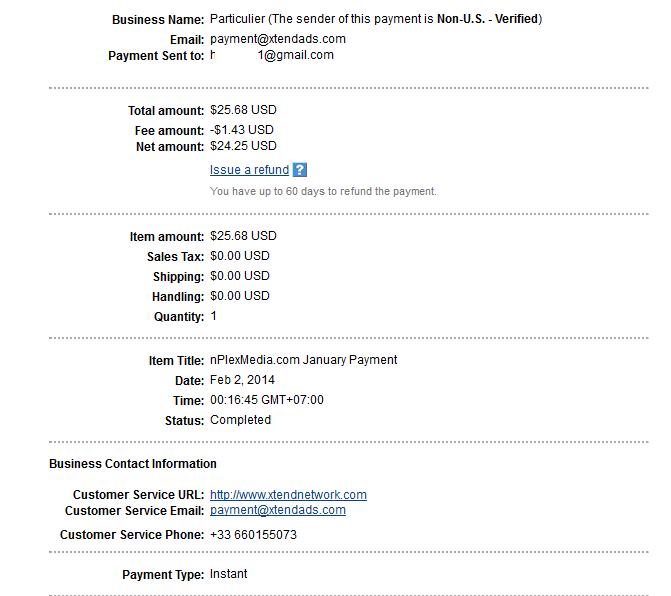
Task: Click the Quantity value 1
Action: pyautogui.click(x=214, y=316)
